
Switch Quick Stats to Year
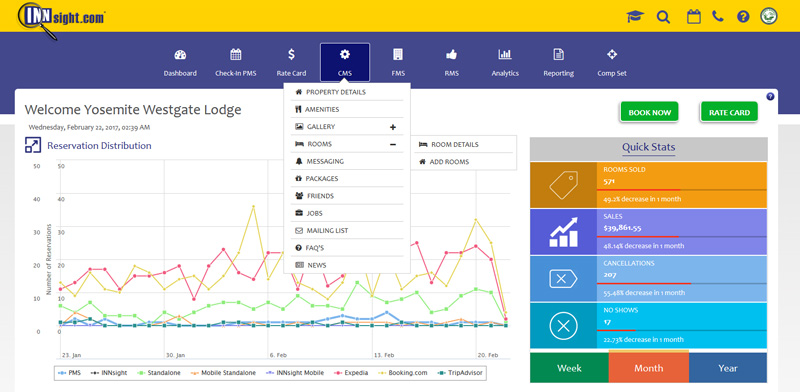point(728,368)
